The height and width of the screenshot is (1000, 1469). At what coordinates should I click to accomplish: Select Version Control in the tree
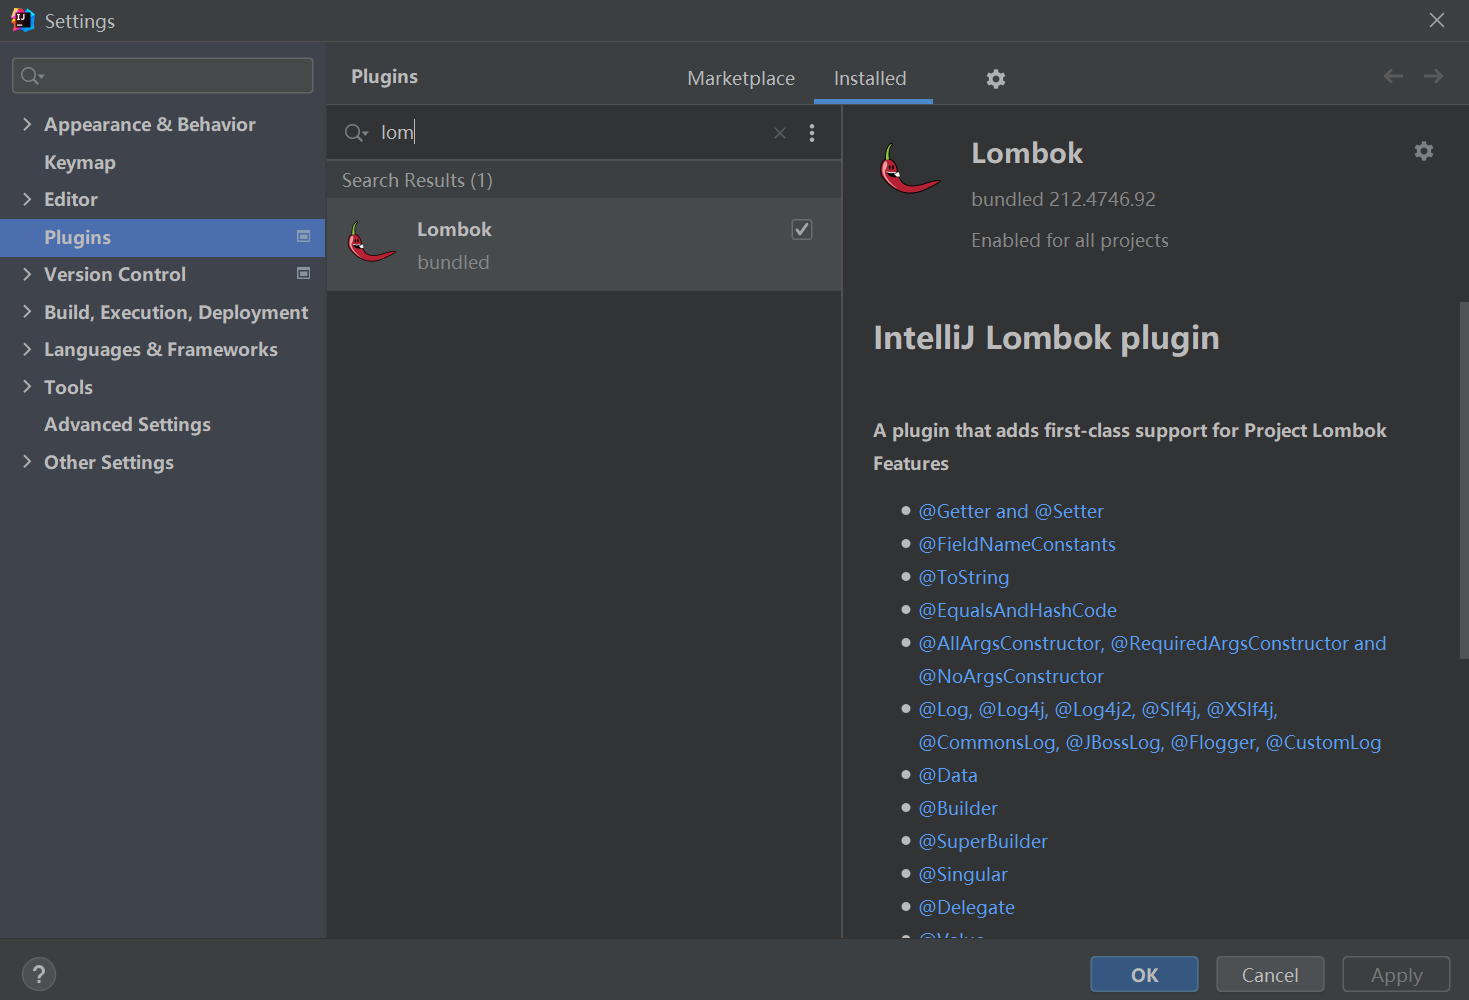[115, 274]
